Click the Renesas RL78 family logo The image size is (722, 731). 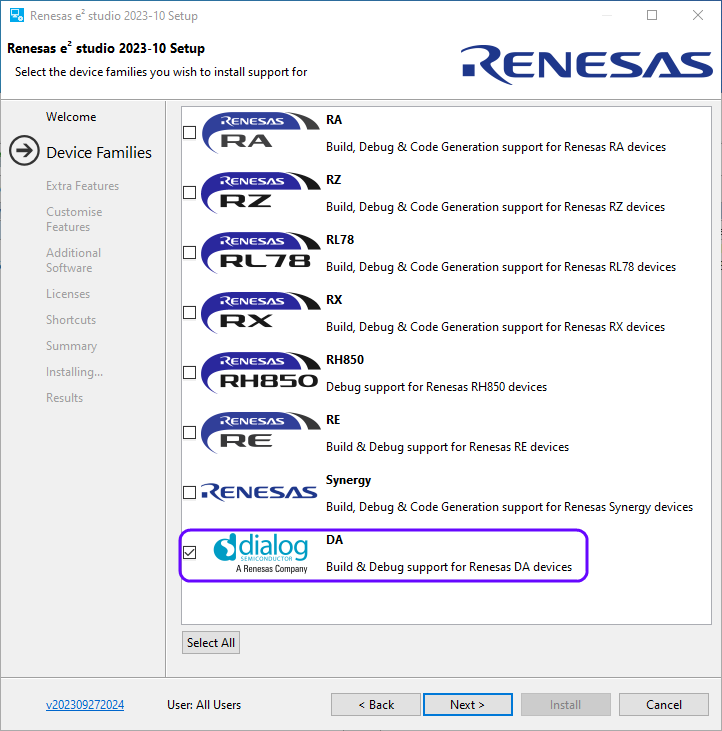pos(259,253)
